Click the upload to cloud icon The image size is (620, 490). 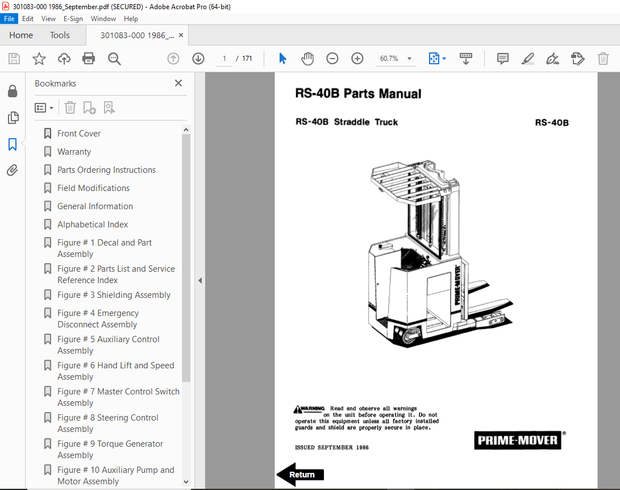[x=64, y=59]
